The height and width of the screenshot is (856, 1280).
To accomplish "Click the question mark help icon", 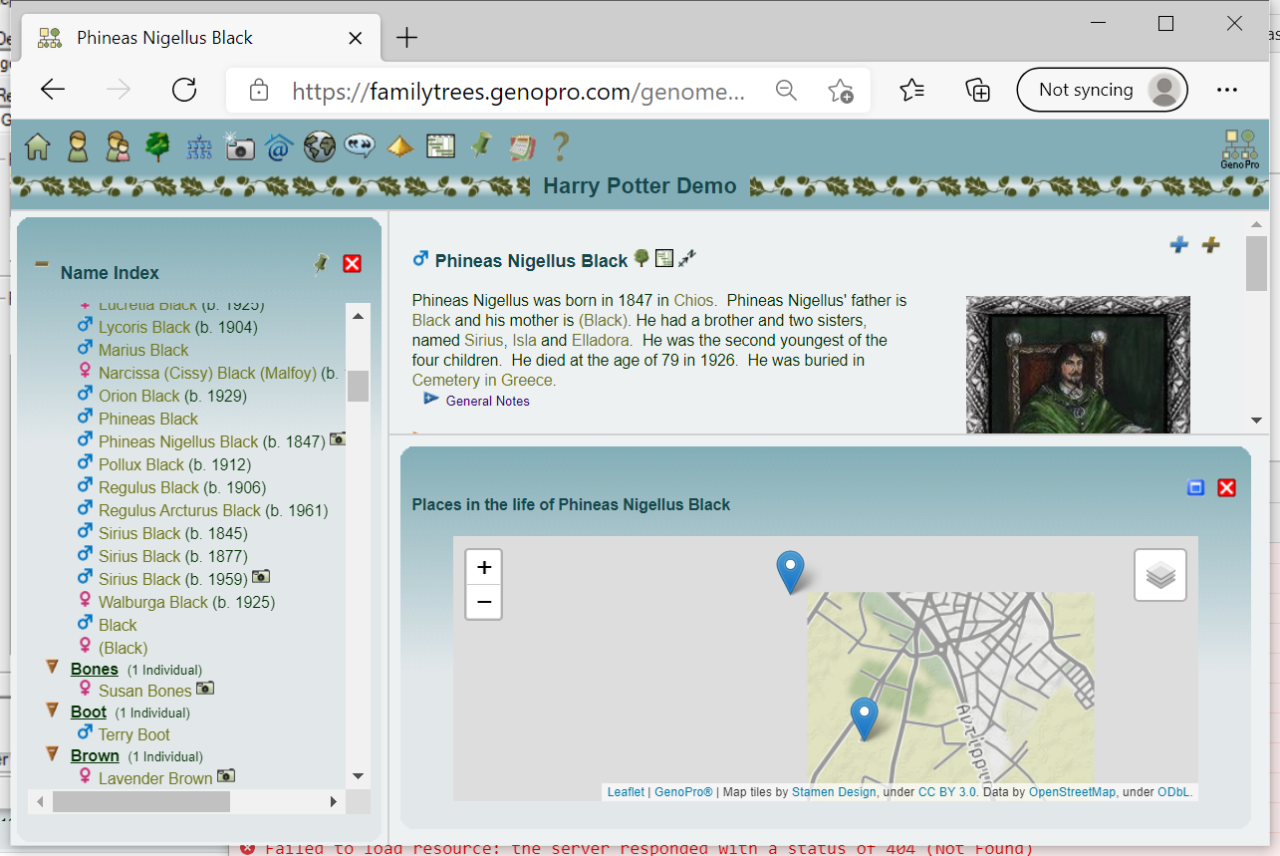I will [560, 147].
